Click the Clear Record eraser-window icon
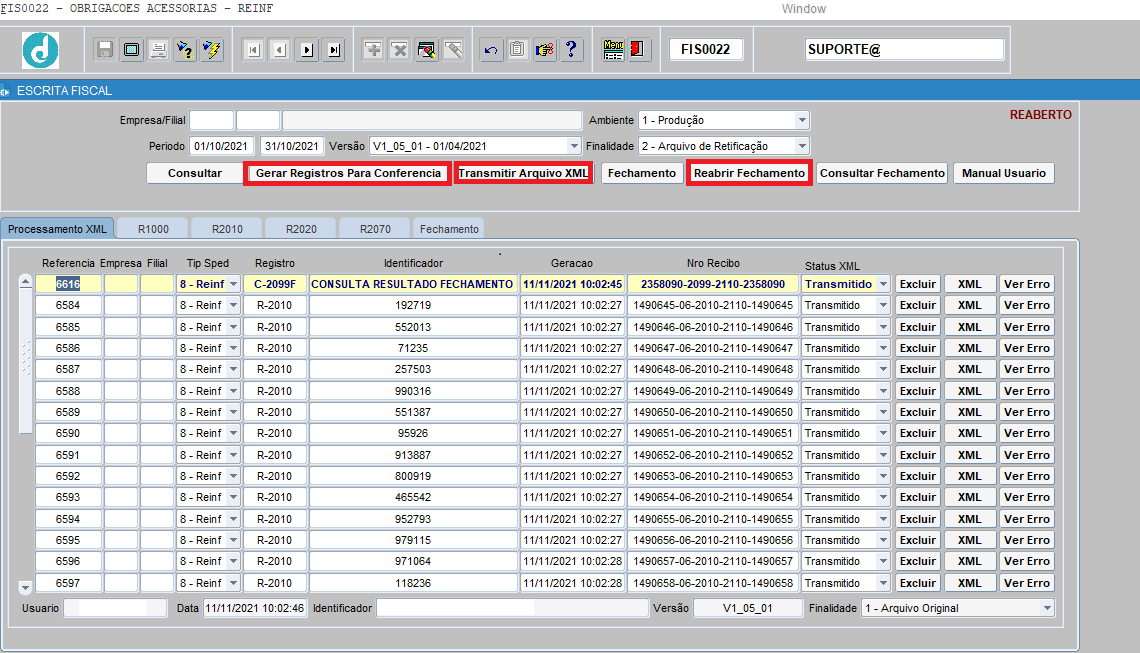Viewport: 1140px width, 653px height. (x=427, y=49)
